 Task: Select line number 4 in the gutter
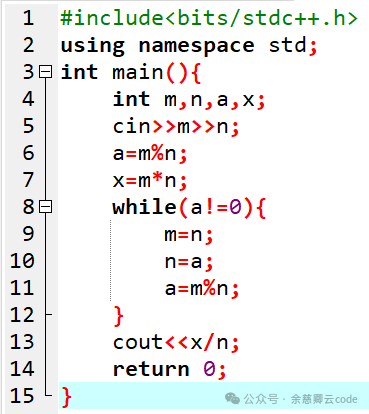point(28,99)
